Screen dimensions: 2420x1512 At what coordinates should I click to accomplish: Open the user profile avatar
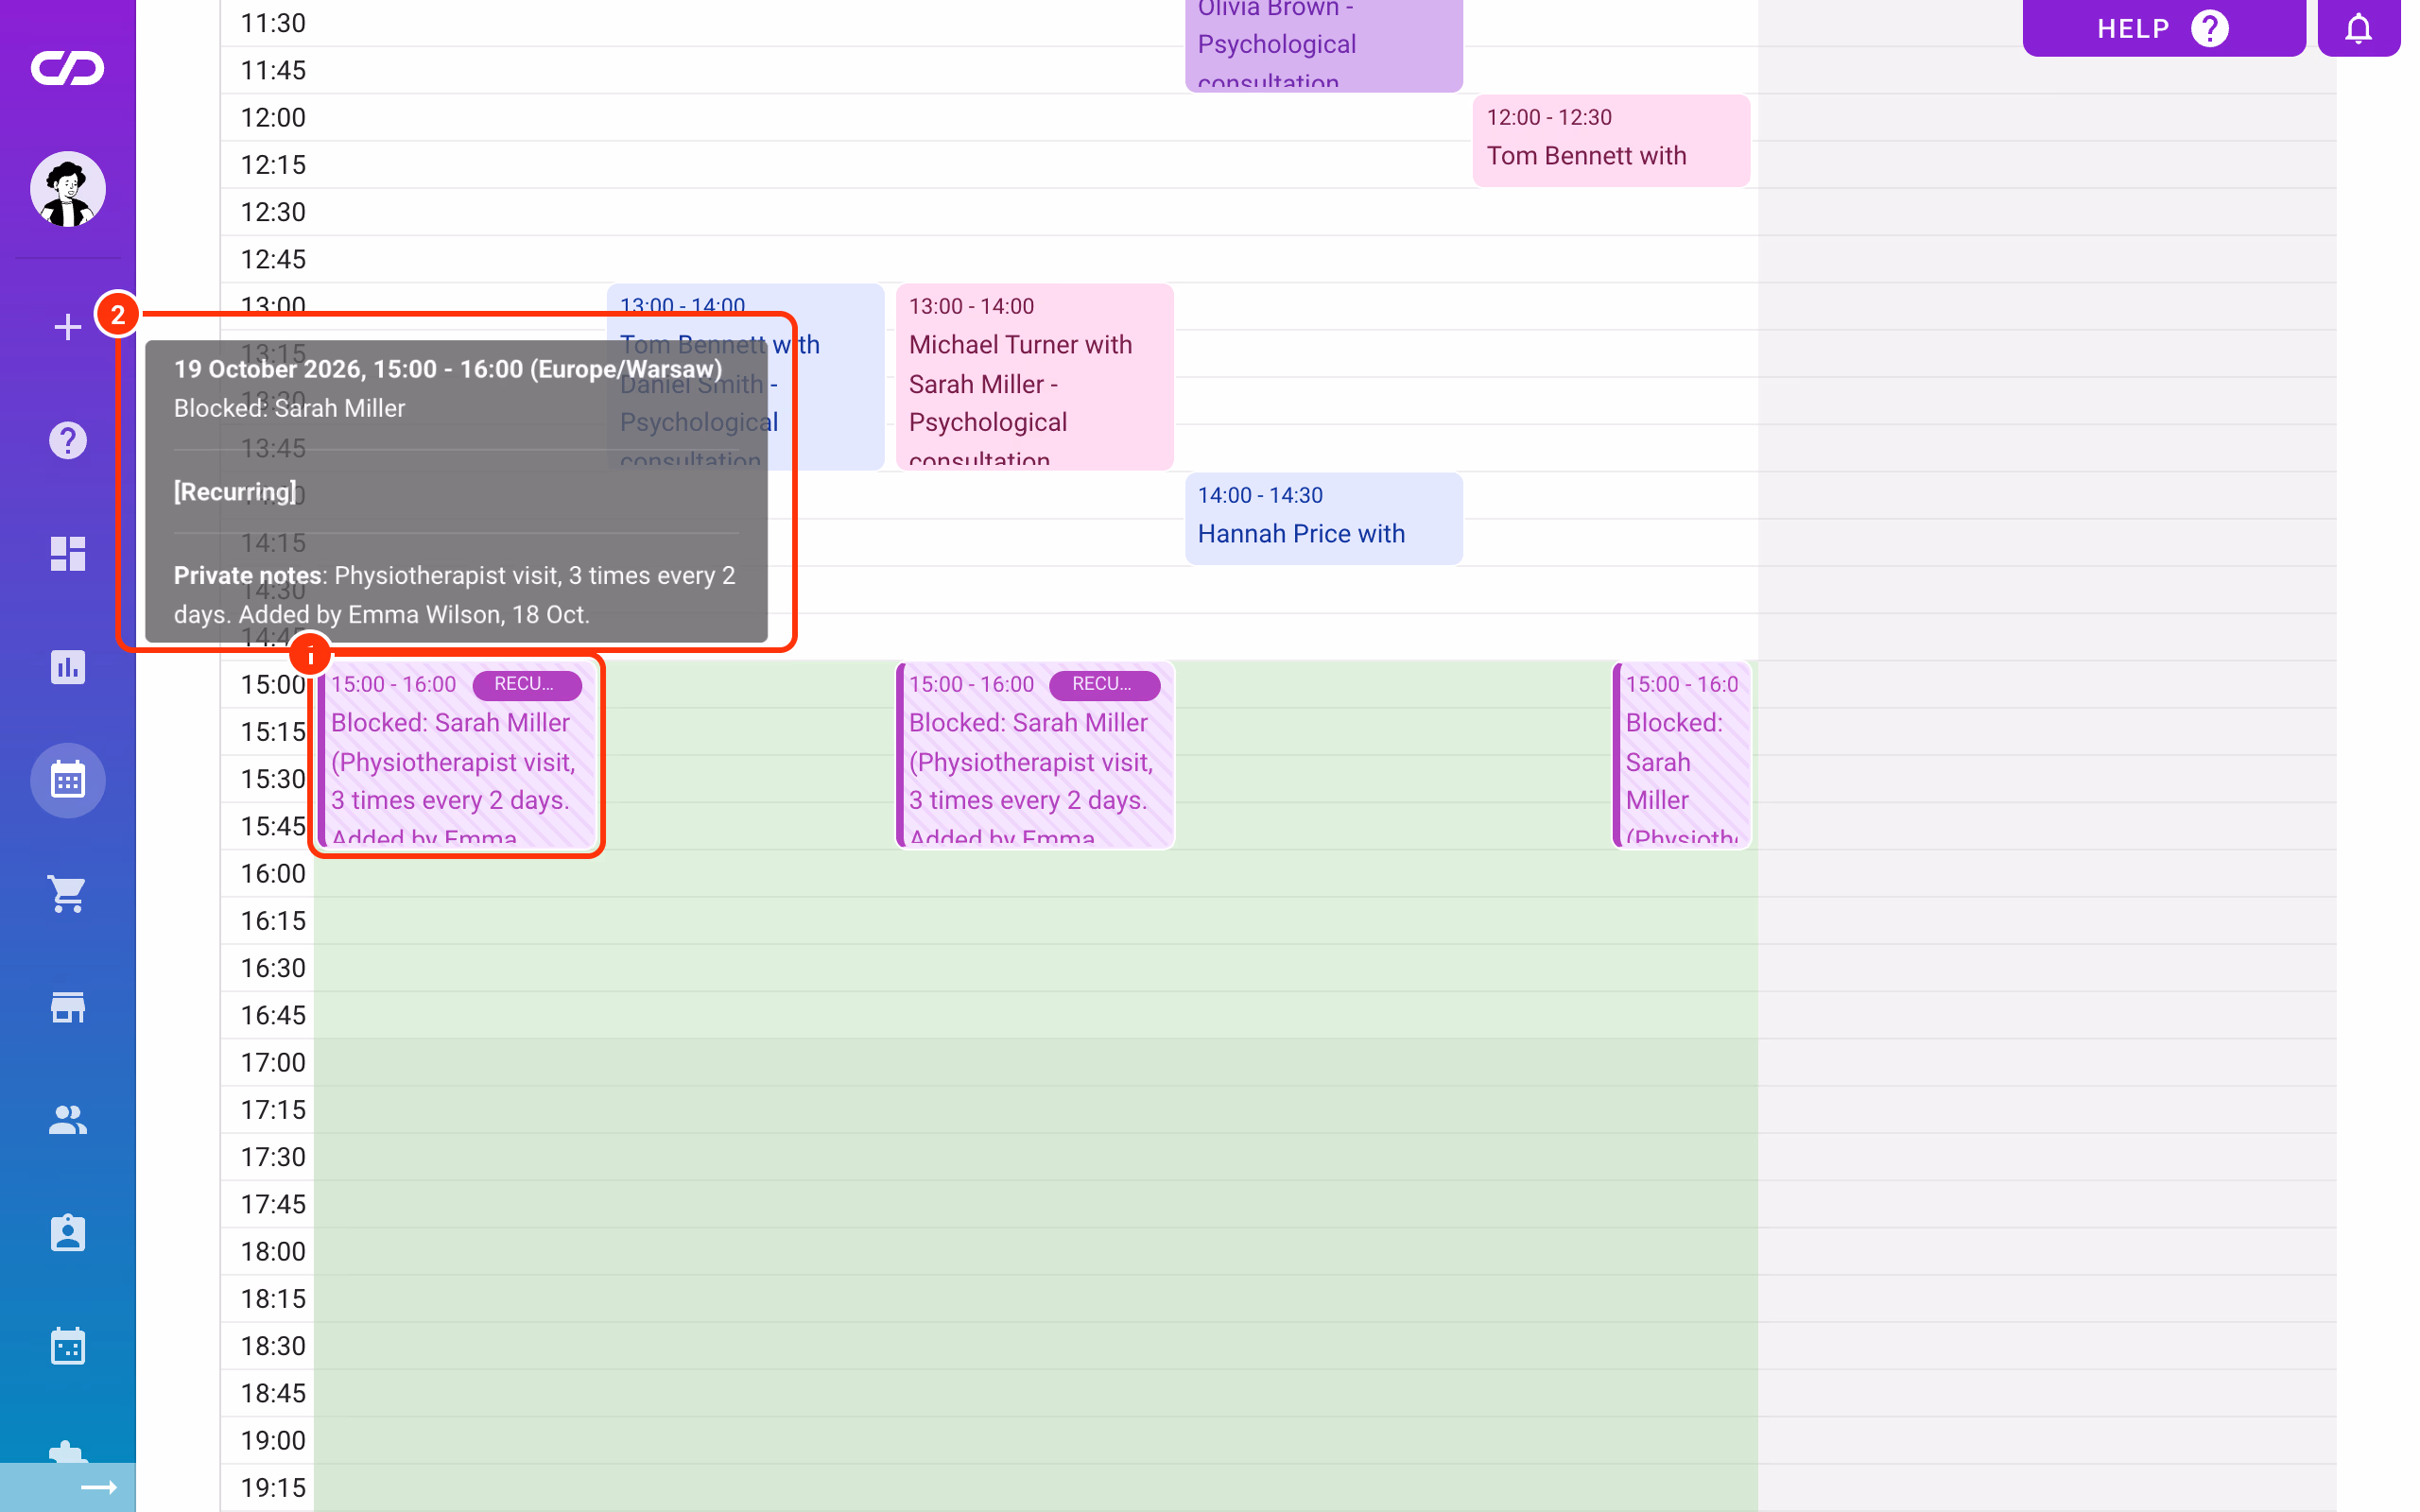[x=67, y=189]
